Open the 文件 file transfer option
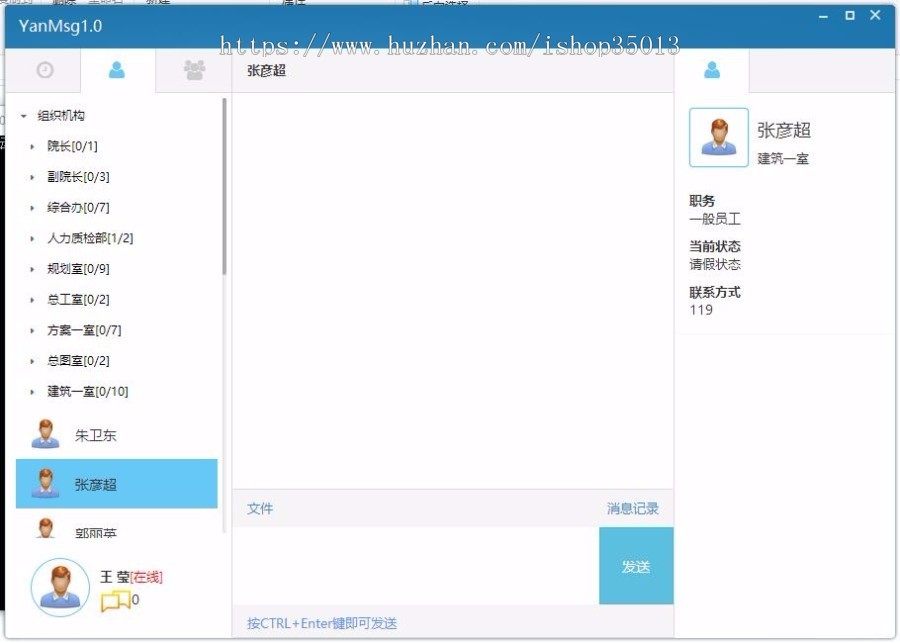This screenshot has width=900, height=643. click(260, 509)
